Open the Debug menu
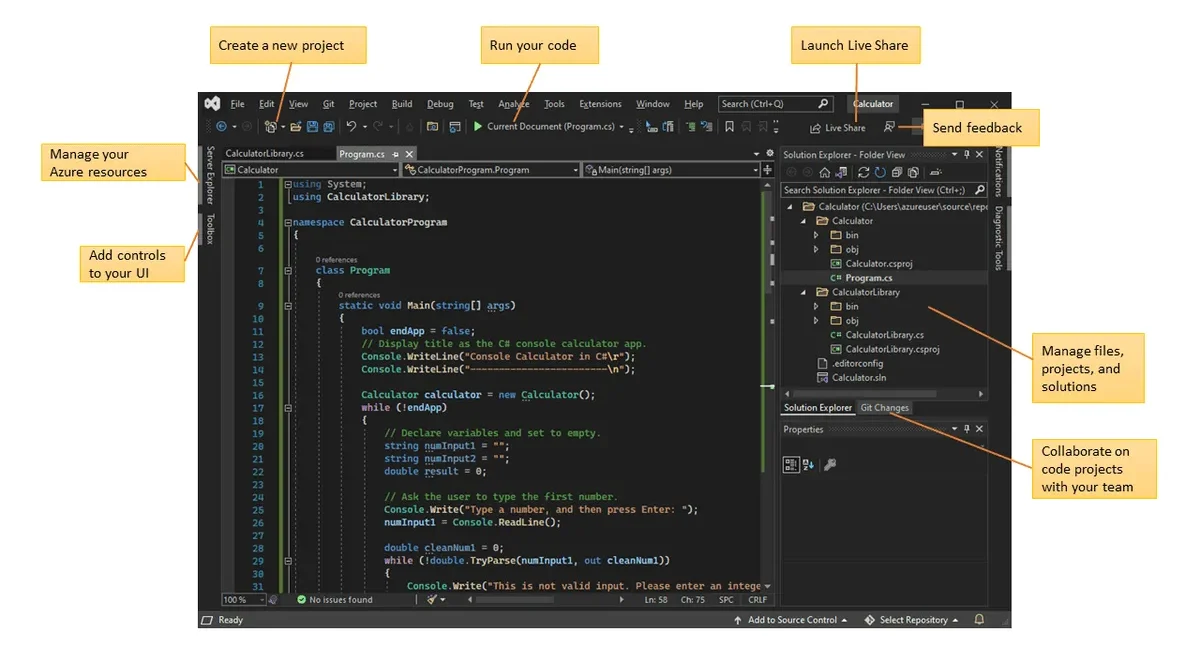 pyautogui.click(x=440, y=104)
